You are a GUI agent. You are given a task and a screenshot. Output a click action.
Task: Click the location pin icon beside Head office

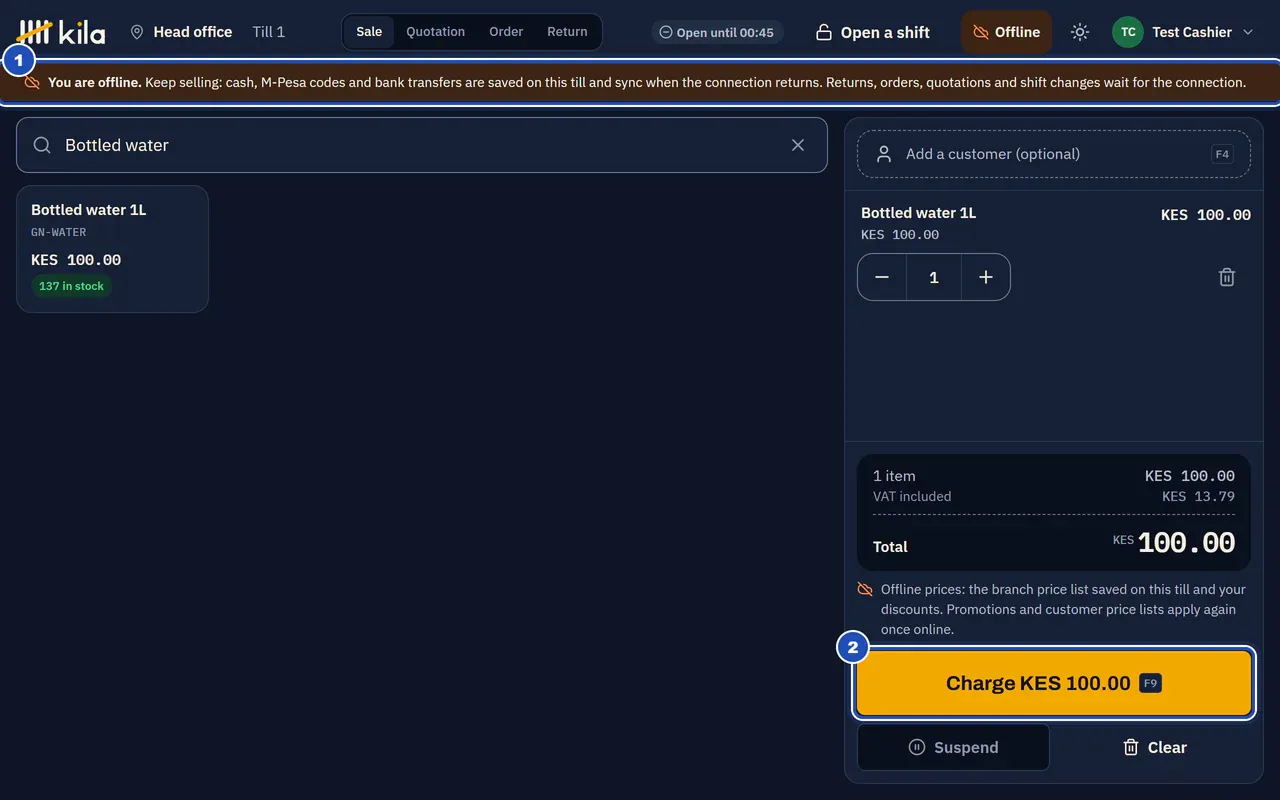point(137,32)
